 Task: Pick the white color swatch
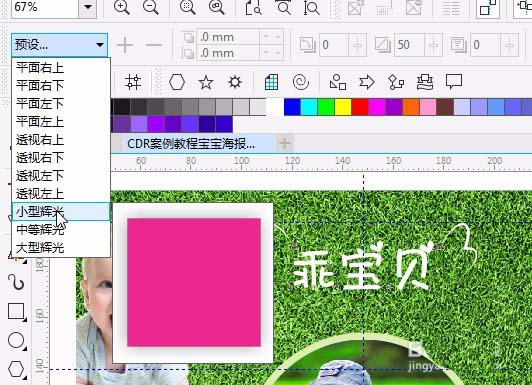click(x=275, y=107)
